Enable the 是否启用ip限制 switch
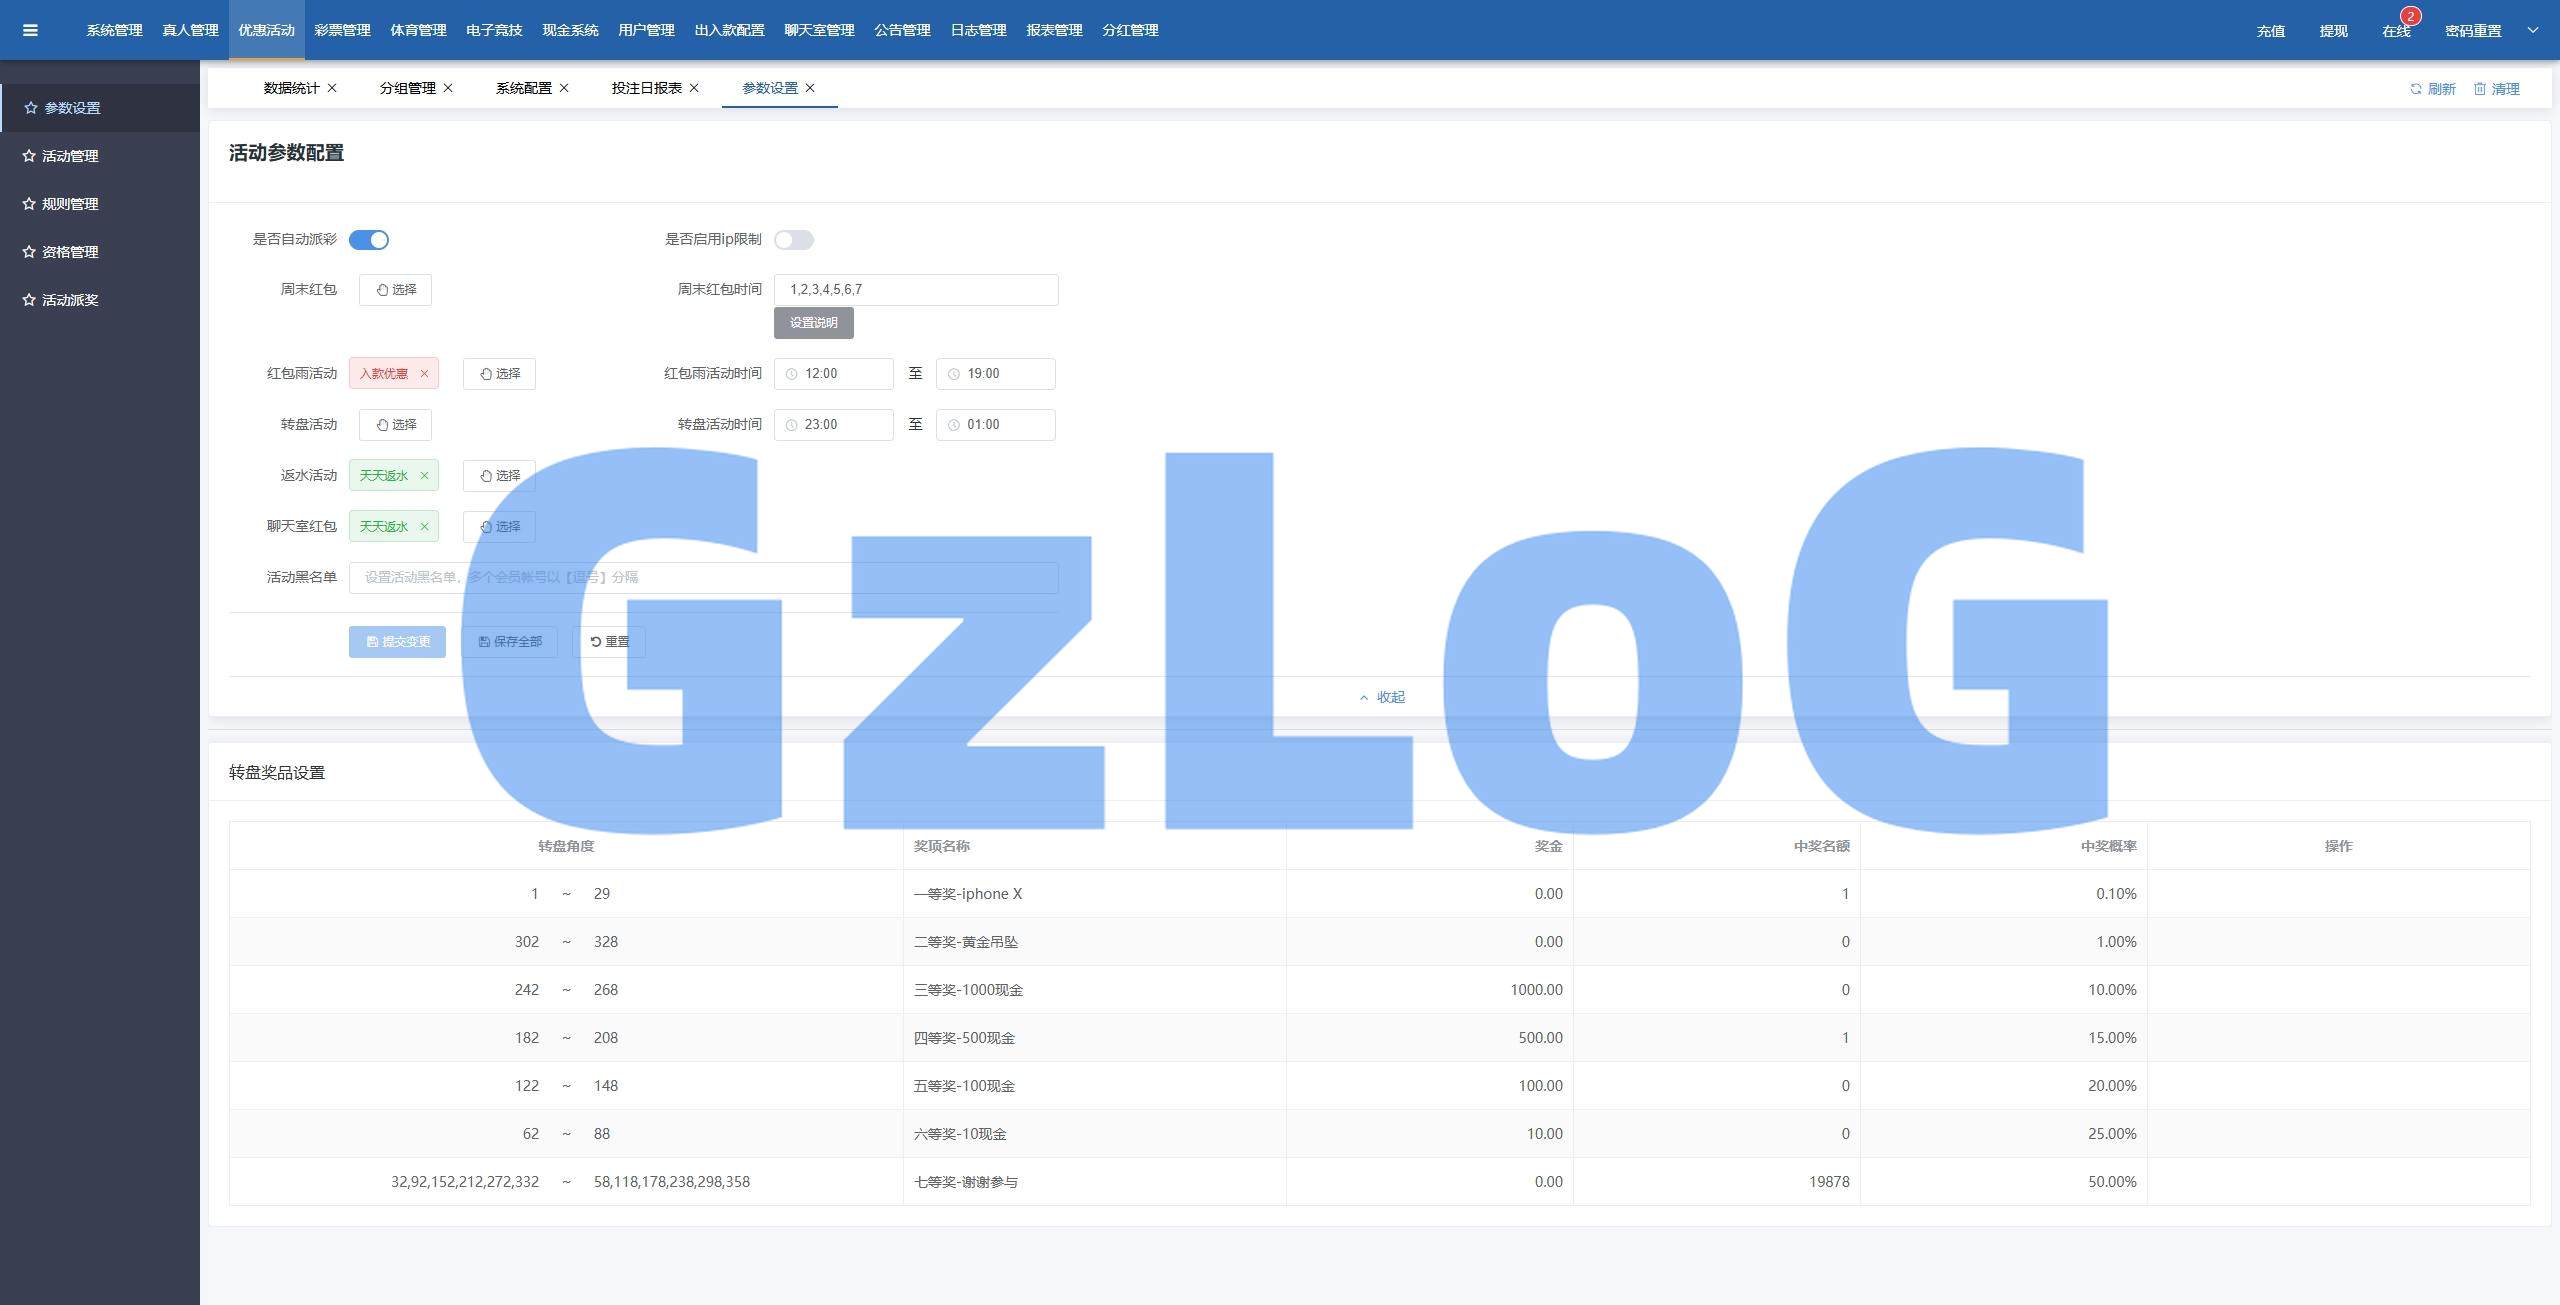 coord(794,240)
